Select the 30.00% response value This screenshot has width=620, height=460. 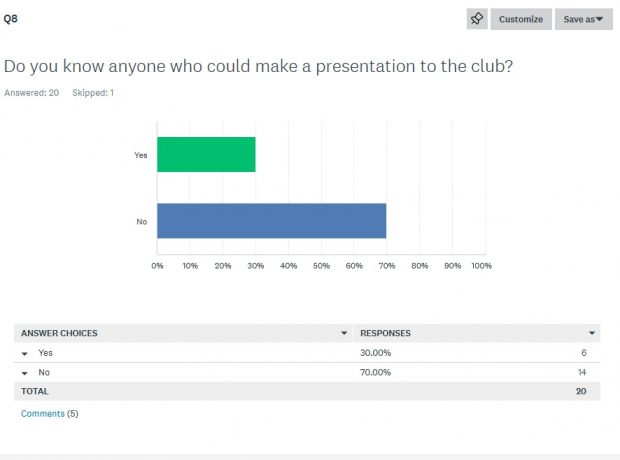(x=376, y=353)
